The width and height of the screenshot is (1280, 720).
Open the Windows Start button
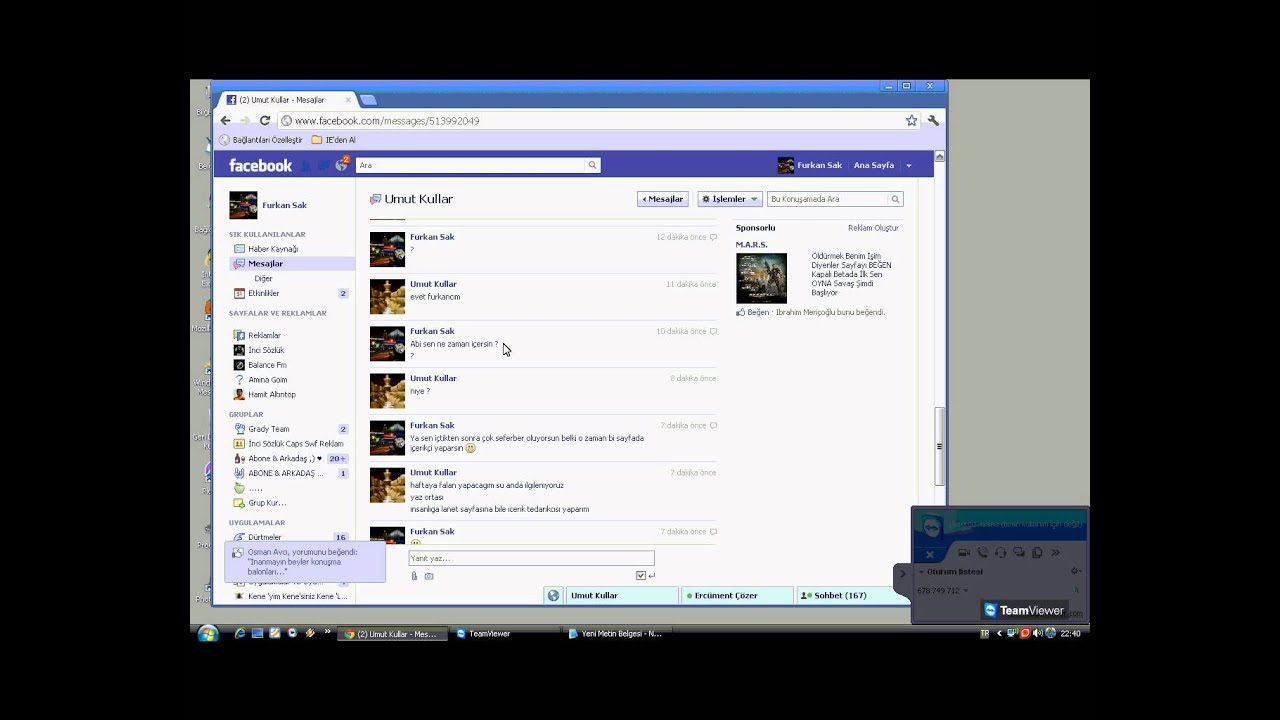tap(208, 633)
